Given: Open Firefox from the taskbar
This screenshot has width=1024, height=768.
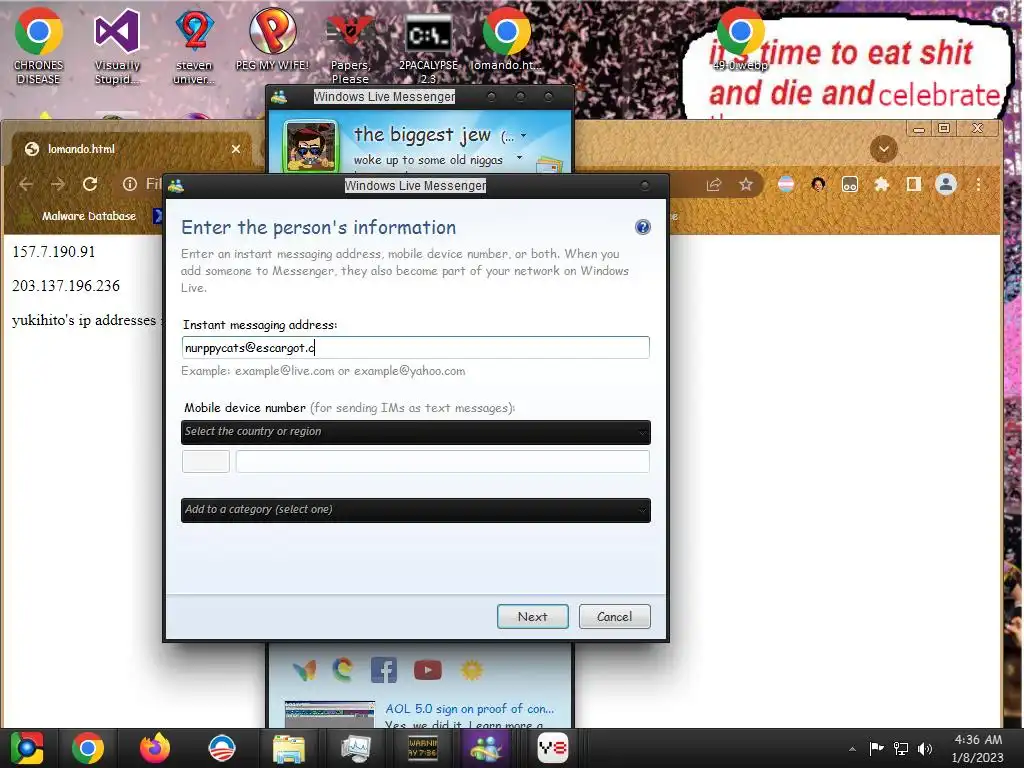Looking at the screenshot, I should click(x=155, y=748).
